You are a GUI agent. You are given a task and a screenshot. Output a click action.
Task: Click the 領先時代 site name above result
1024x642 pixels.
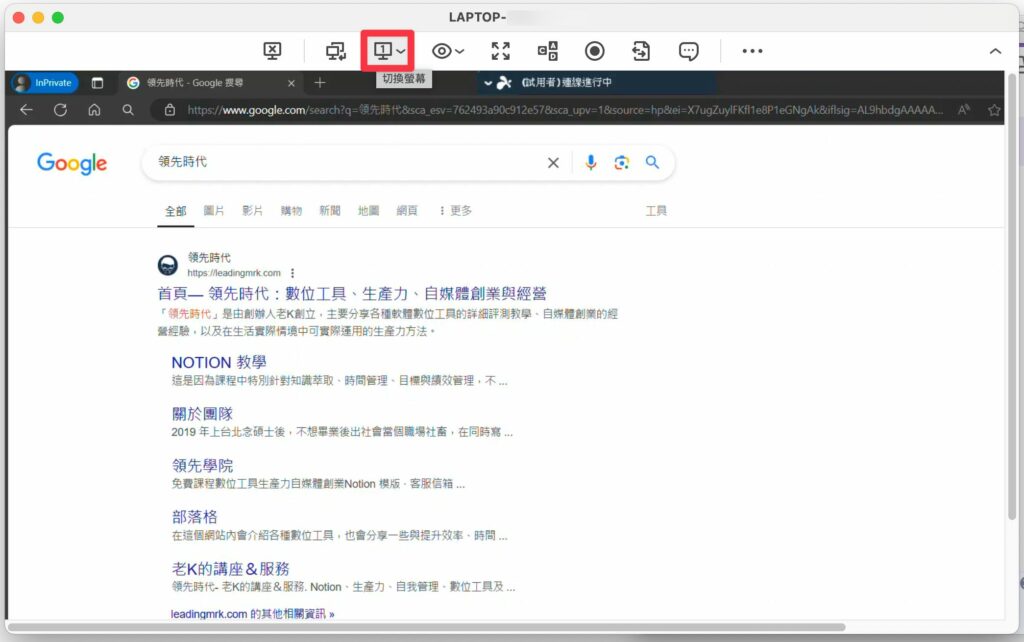(x=209, y=257)
